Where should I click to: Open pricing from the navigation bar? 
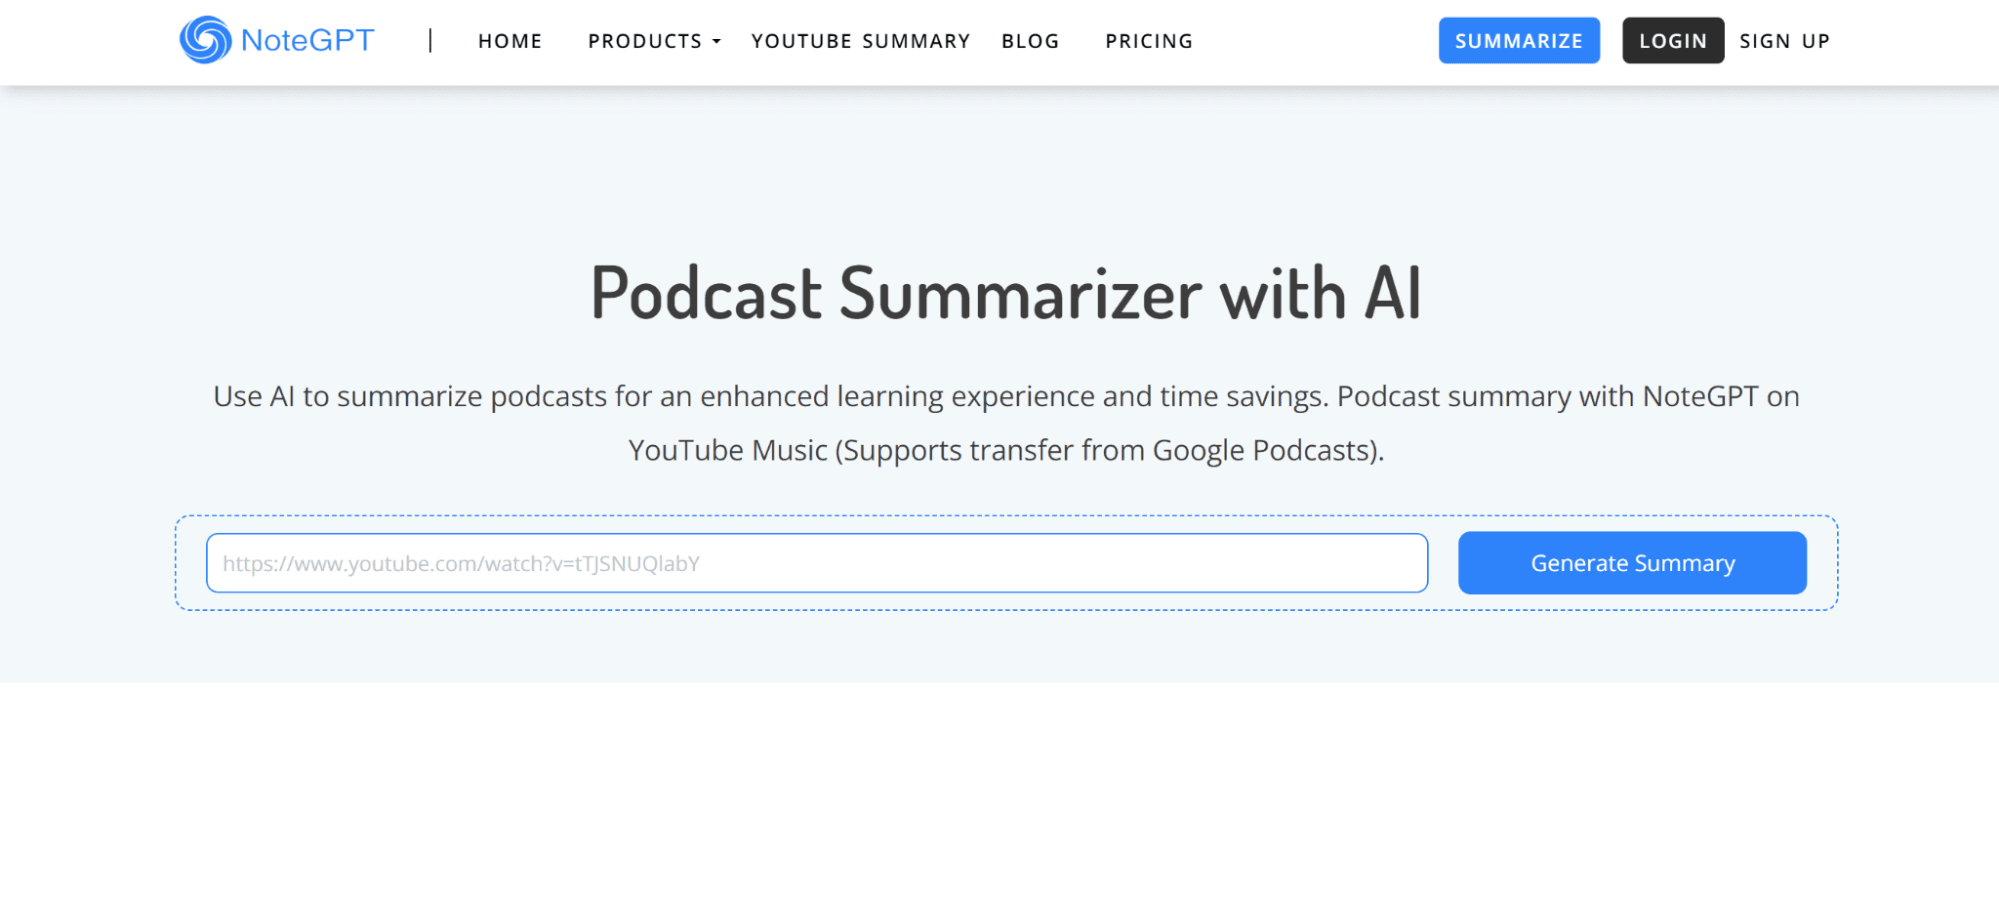click(1148, 41)
